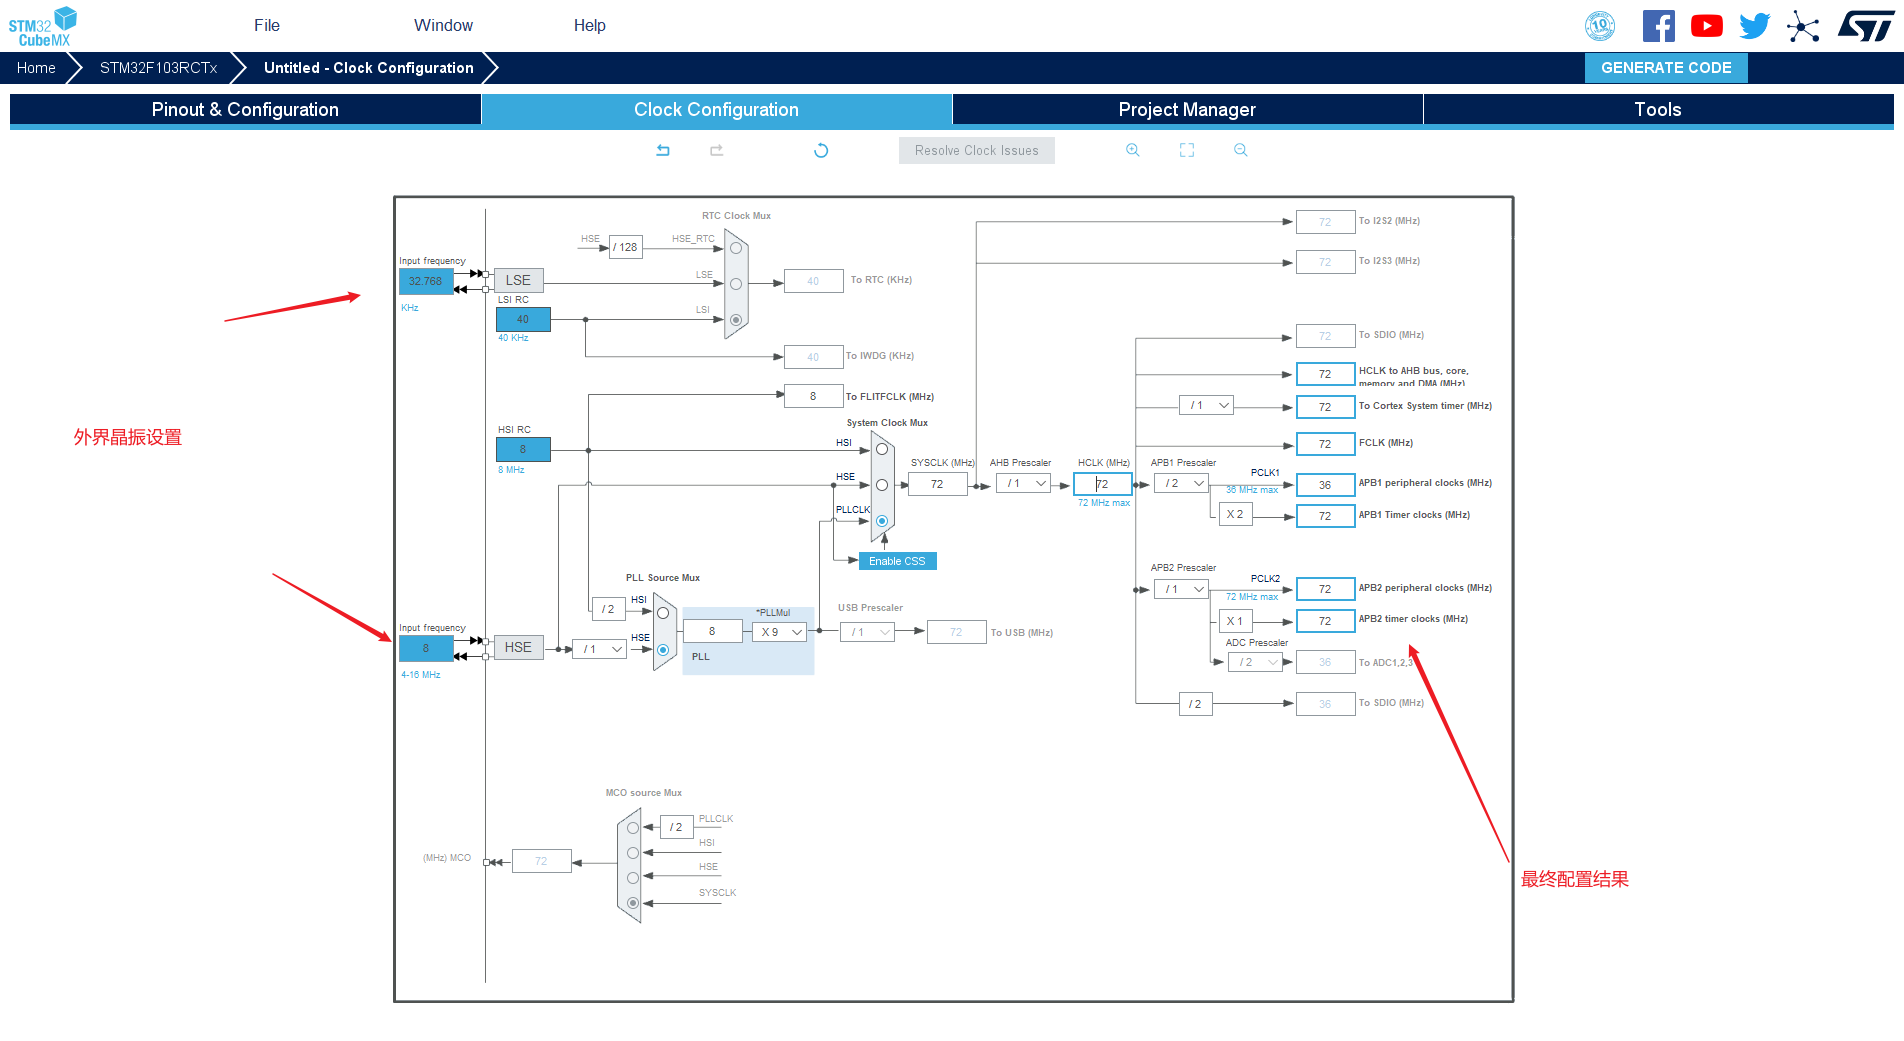1904x1041 pixels.
Task: Click the To FLITFCLK value field
Action: 813,396
